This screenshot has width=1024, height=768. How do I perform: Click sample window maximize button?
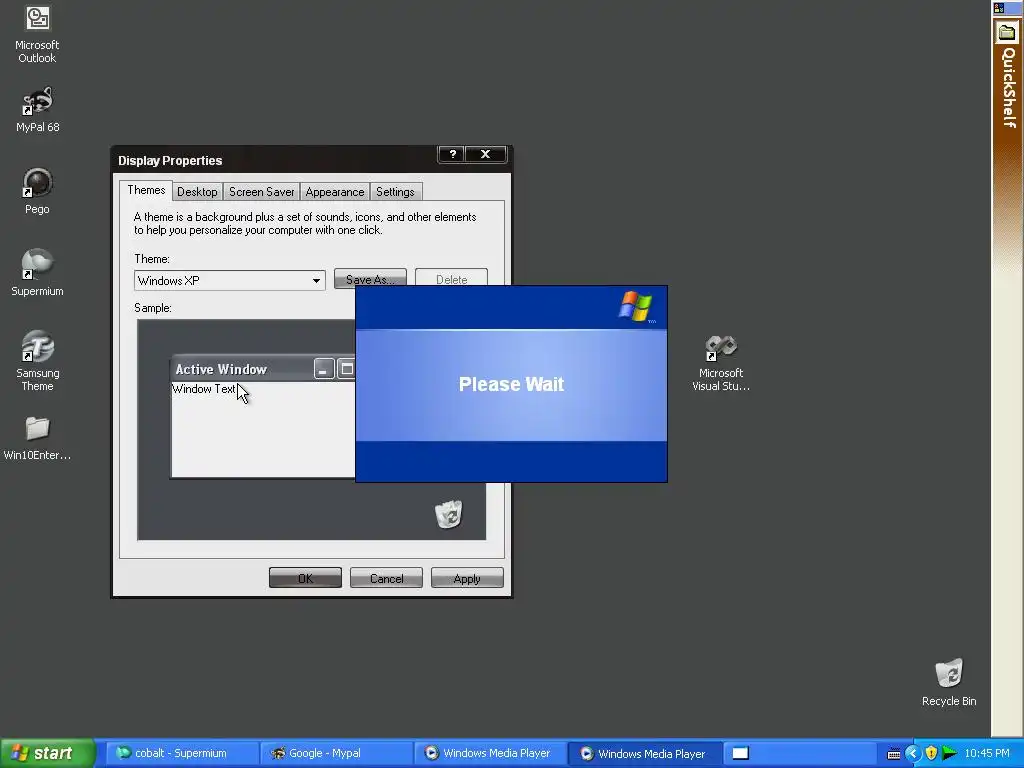click(x=347, y=369)
